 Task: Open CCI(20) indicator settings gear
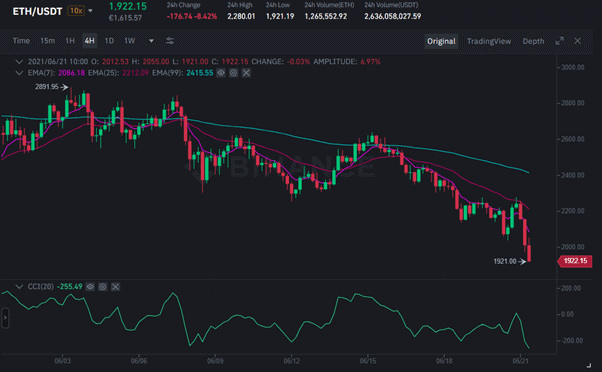point(103,287)
